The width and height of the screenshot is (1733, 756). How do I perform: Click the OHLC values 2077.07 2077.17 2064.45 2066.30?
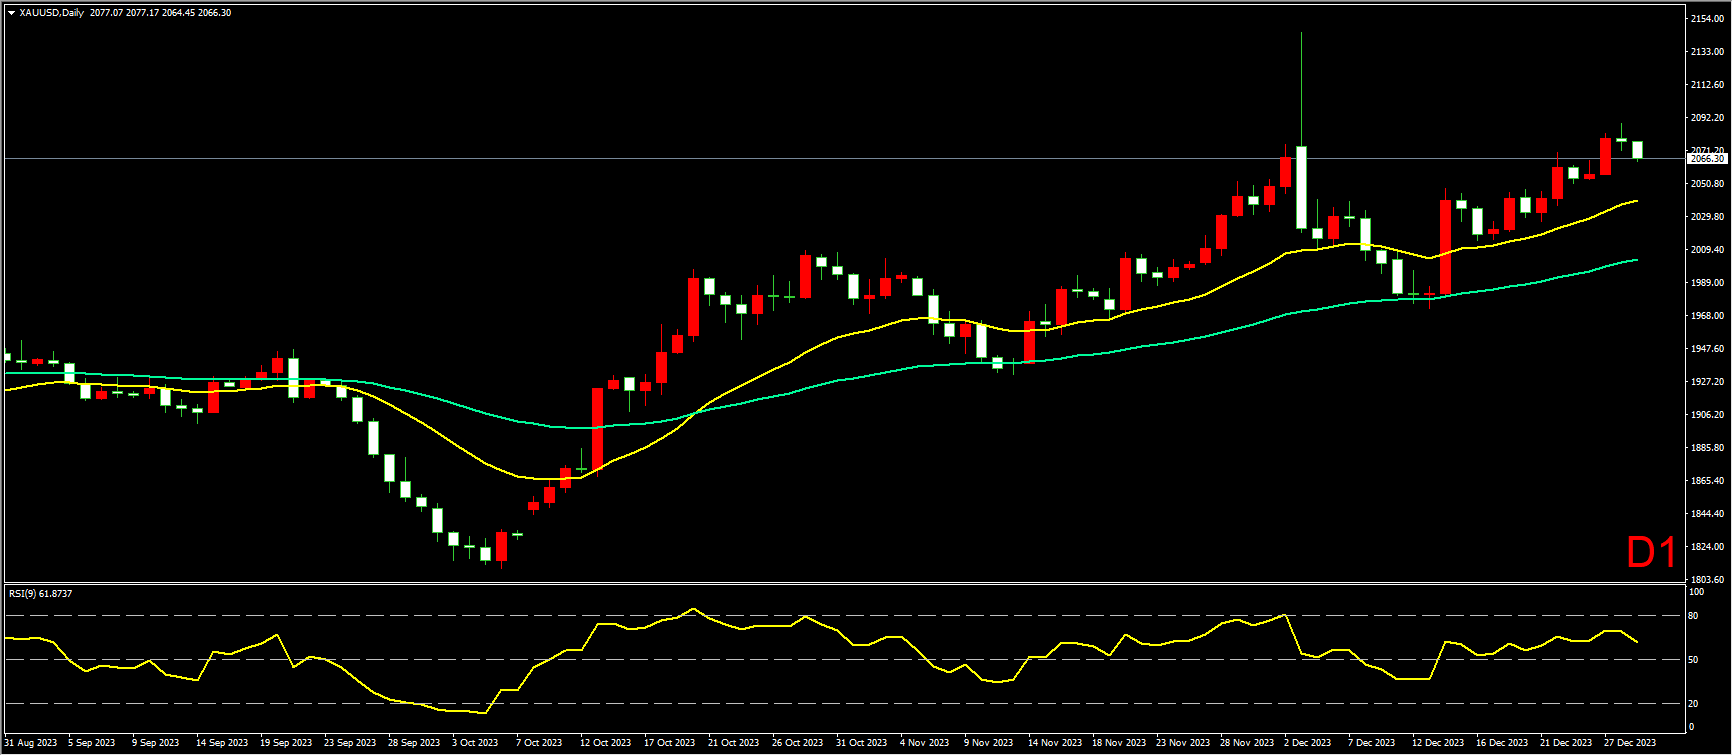(160, 13)
